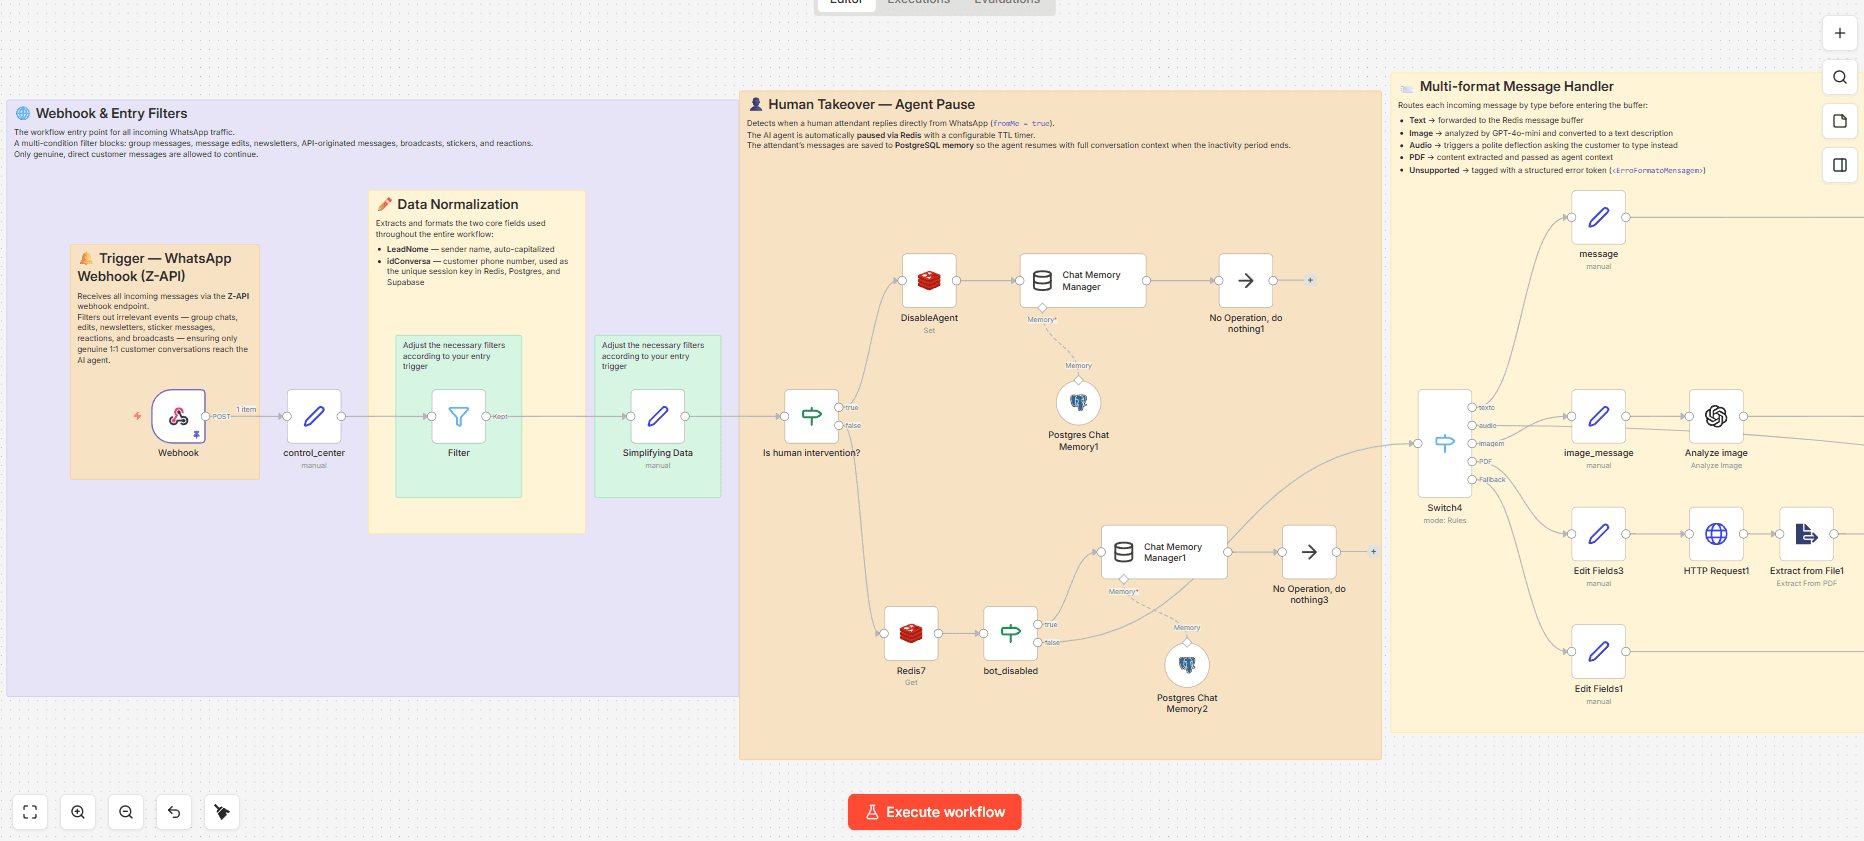Select the Data Normalization sticky note title
Image resolution: width=1864 pixels, height=841 pixels.
point(458,204)
